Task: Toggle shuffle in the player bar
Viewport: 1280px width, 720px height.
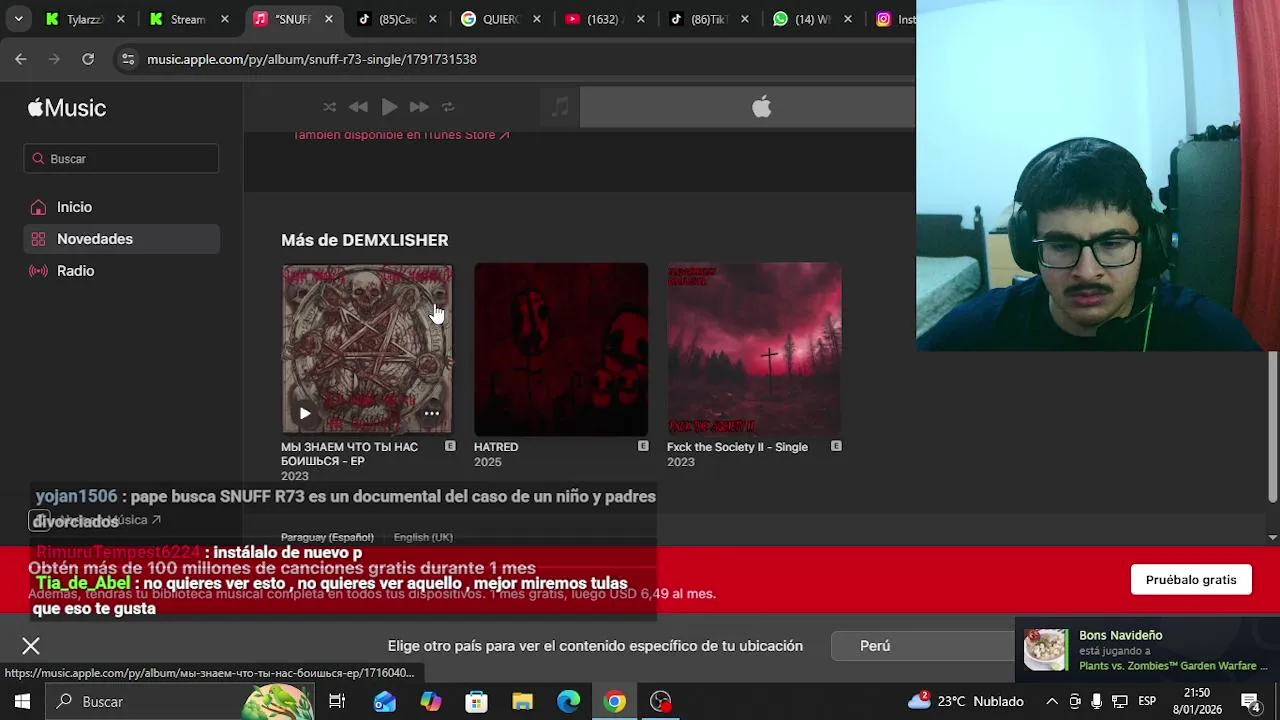Action: tap(329, 107)
